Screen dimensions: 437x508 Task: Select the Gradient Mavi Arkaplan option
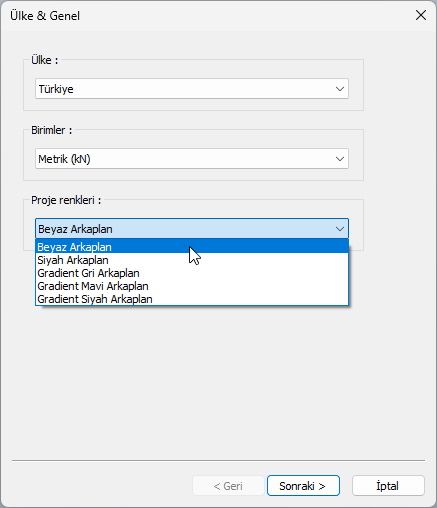(x=192, y=286)
